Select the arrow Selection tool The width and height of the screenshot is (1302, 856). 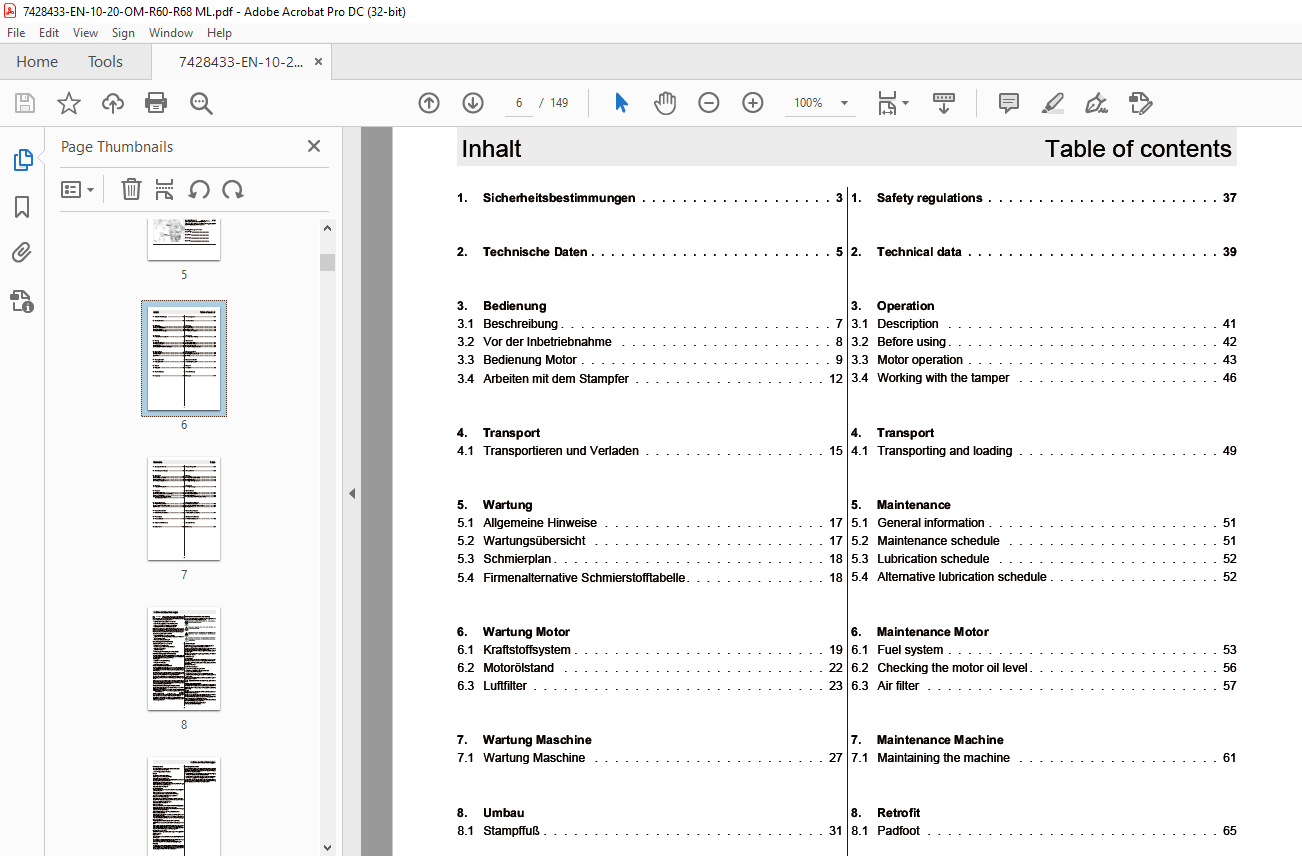[x=621, y=103]
